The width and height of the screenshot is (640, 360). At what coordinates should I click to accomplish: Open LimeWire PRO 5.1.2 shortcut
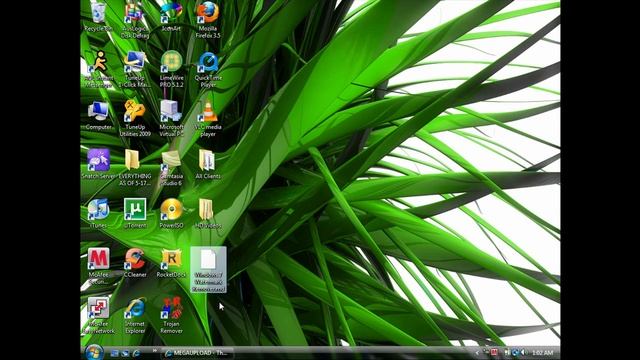(171, 69)
